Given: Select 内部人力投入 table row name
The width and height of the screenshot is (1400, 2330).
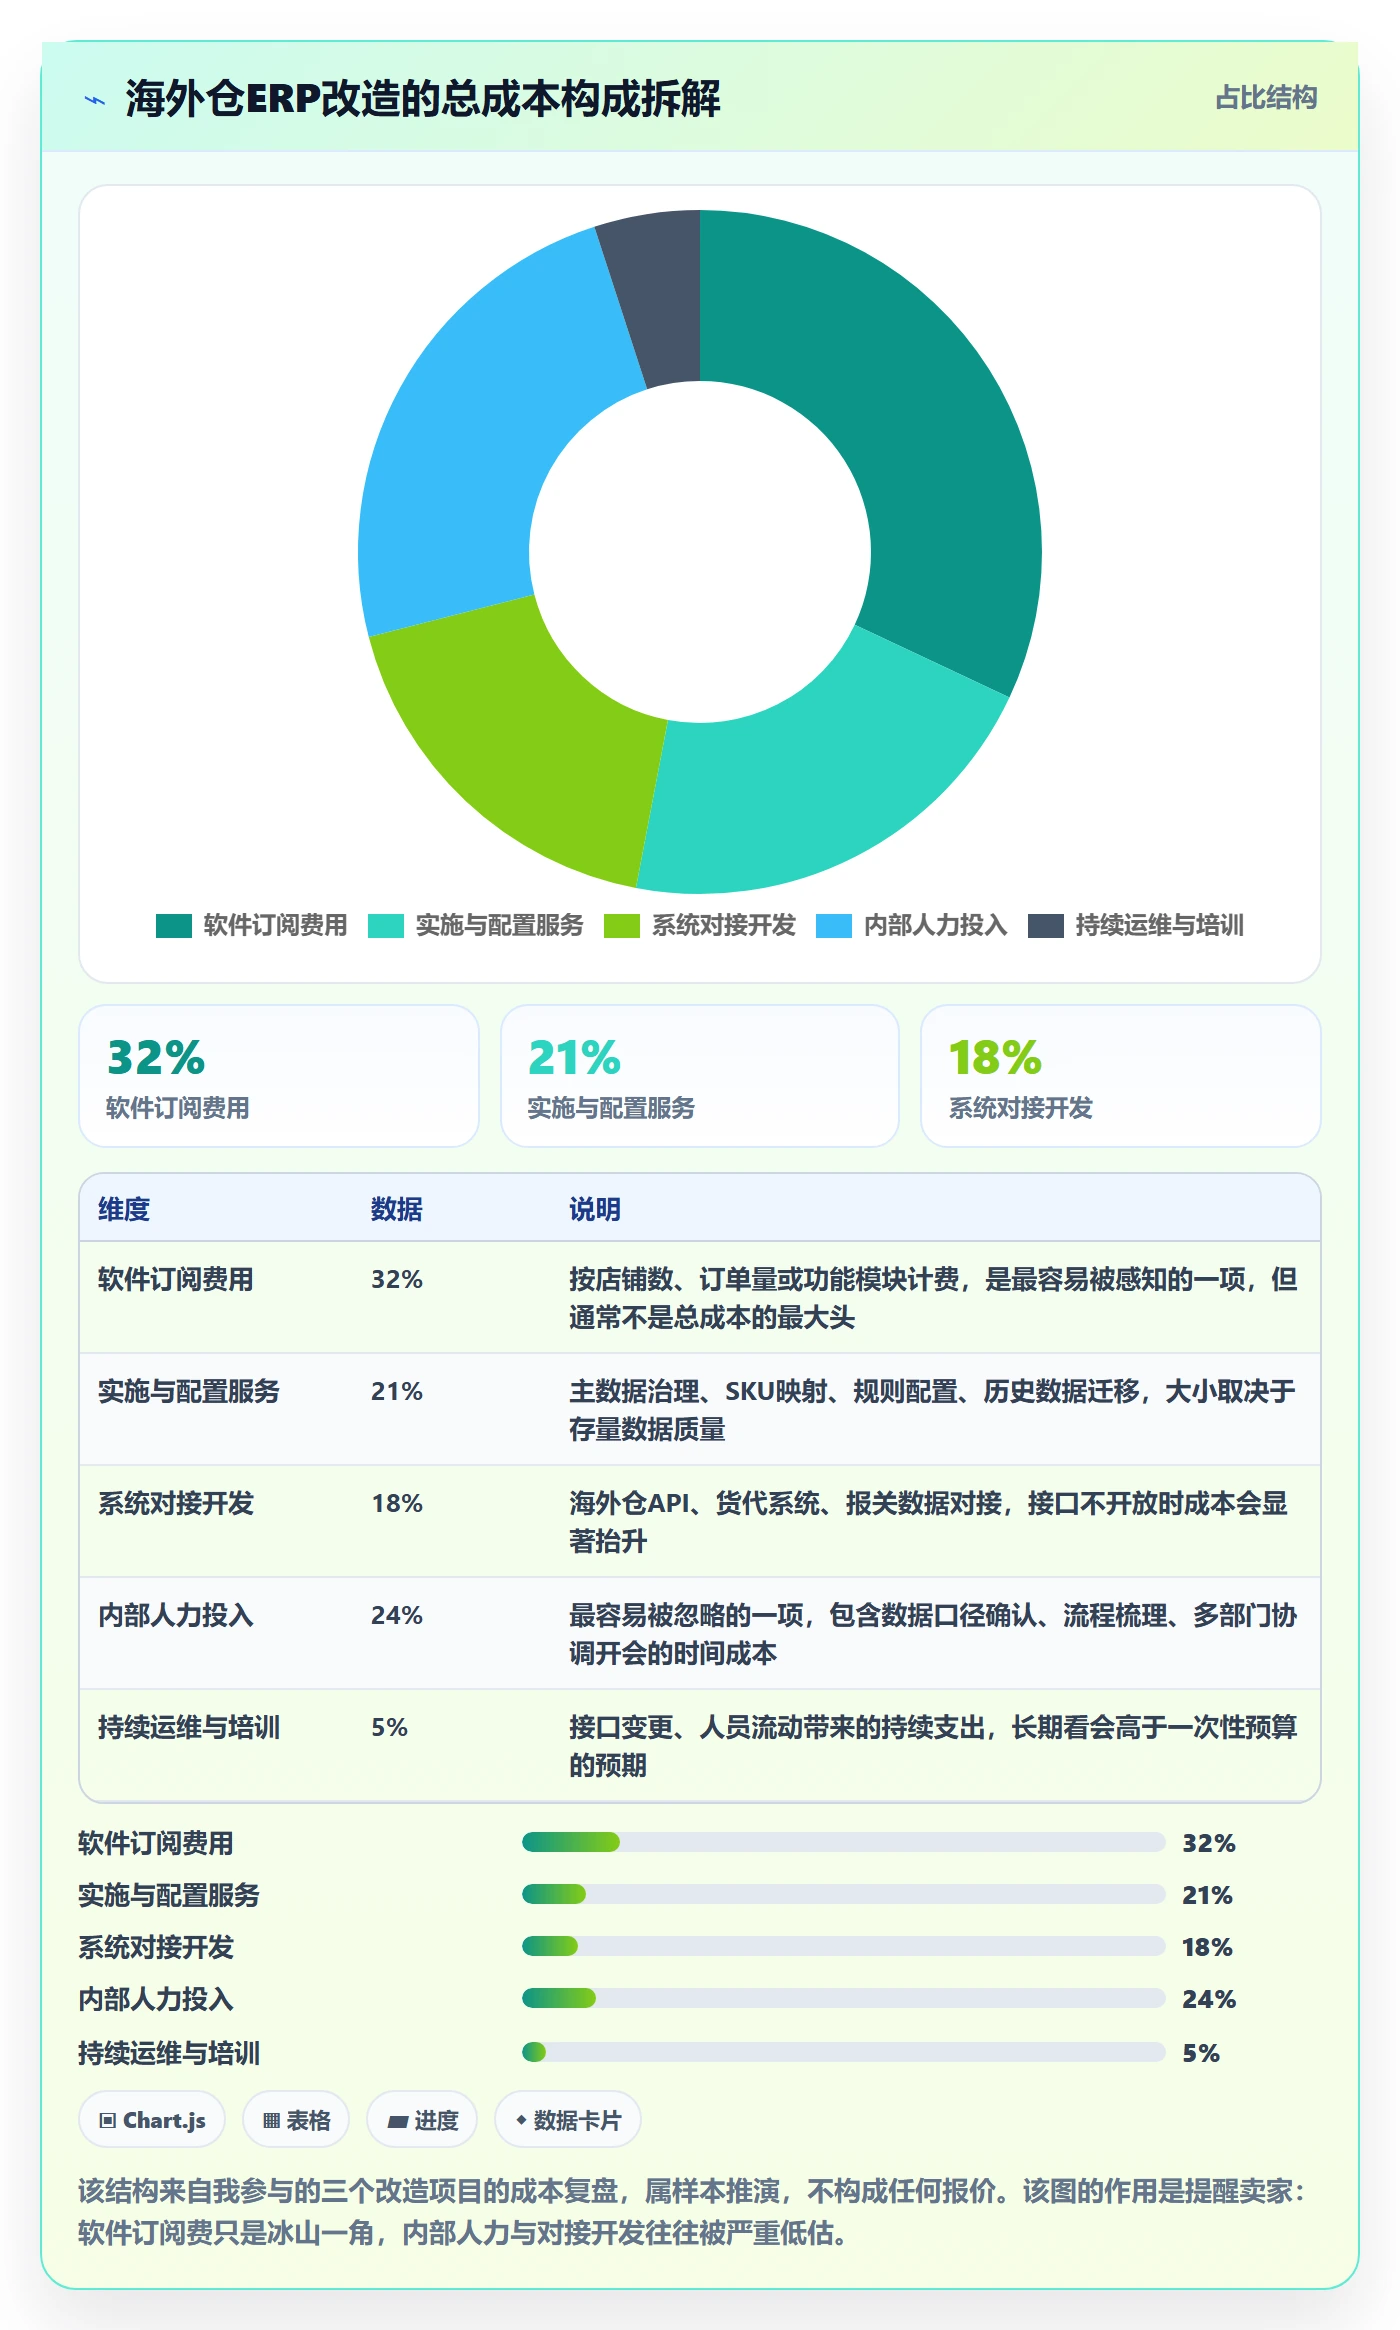Looking at the screenshot, I should [x=176, y=1616].
